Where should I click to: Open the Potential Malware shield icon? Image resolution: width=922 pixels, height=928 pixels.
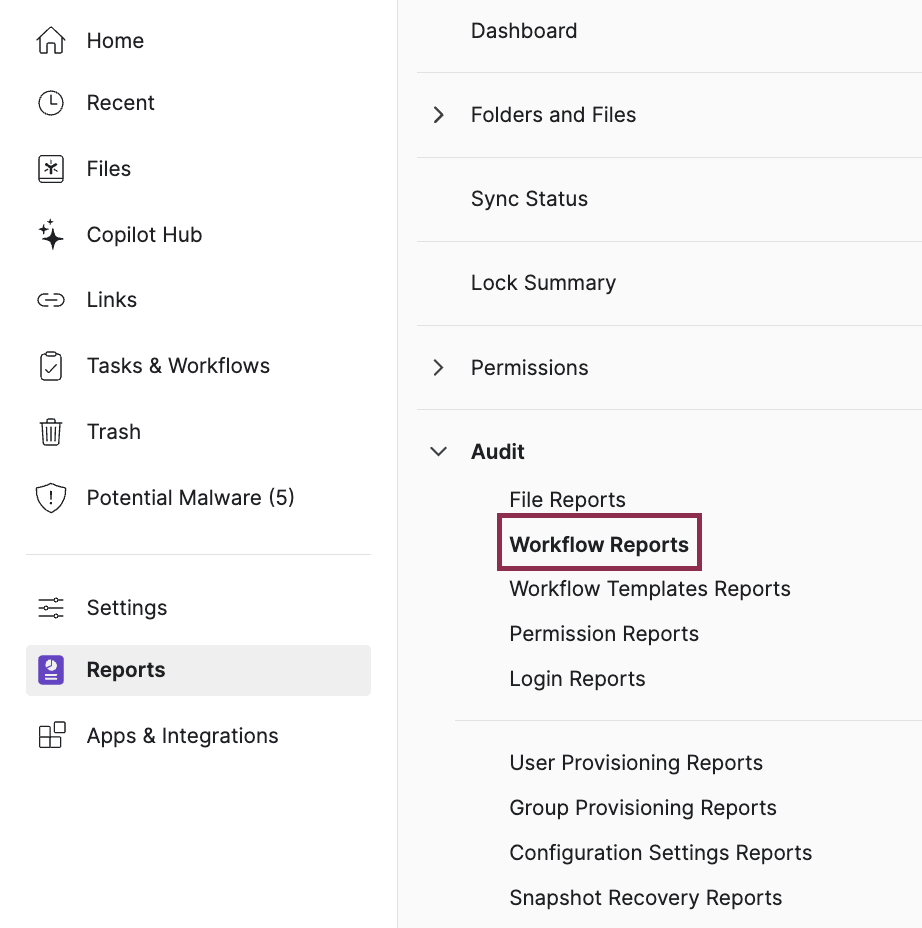coord(51,497)
